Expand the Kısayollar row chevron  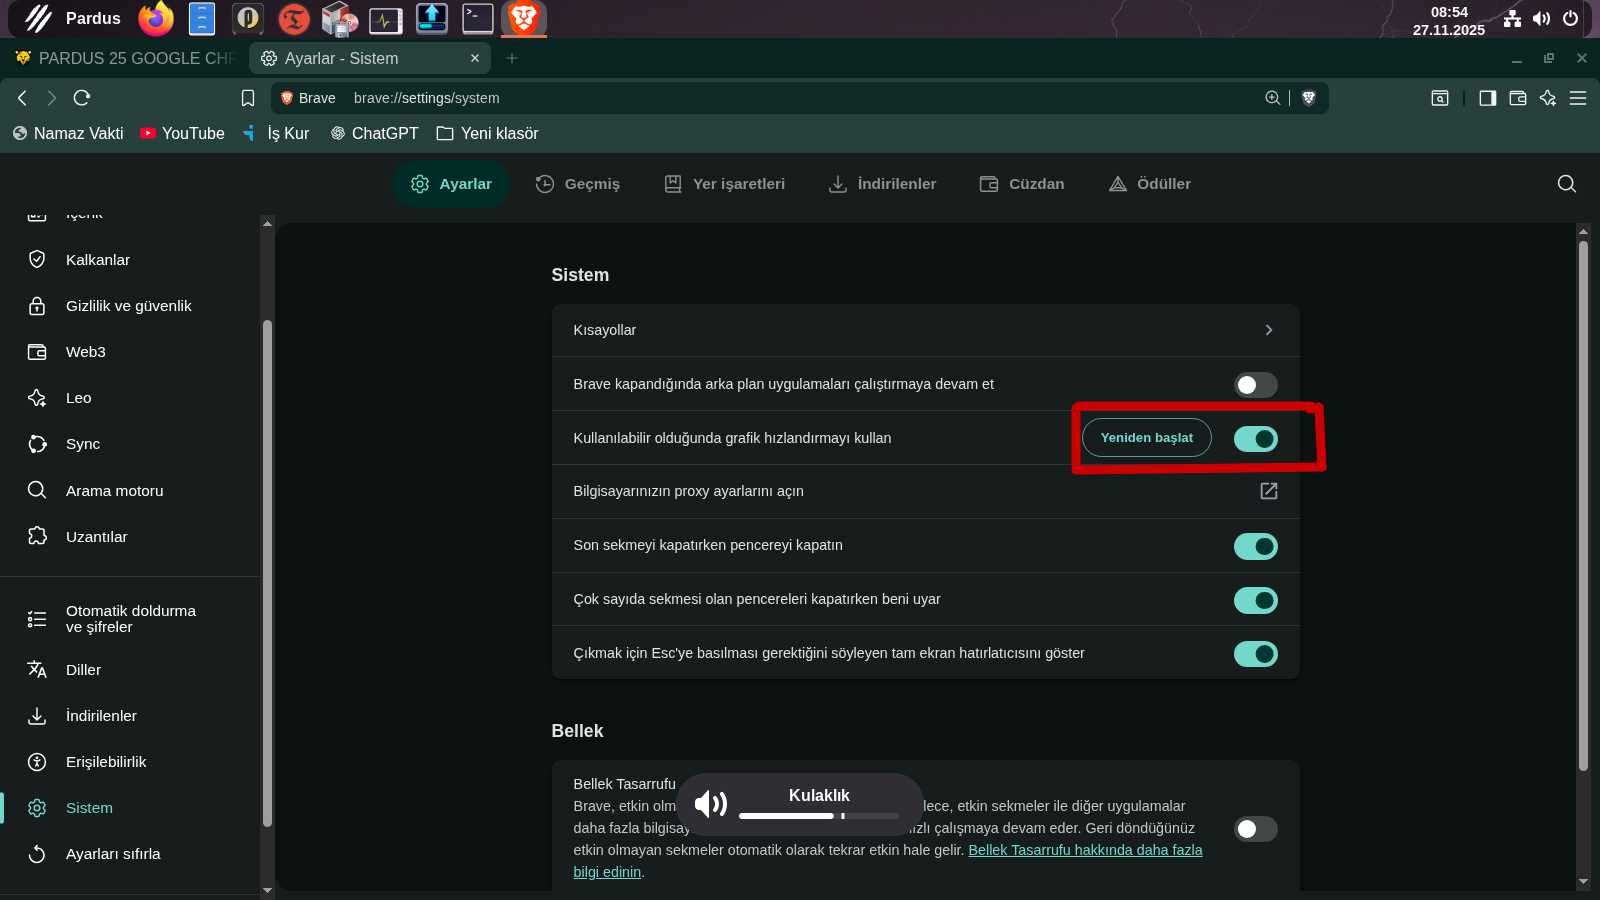(x=1268, y=330)
